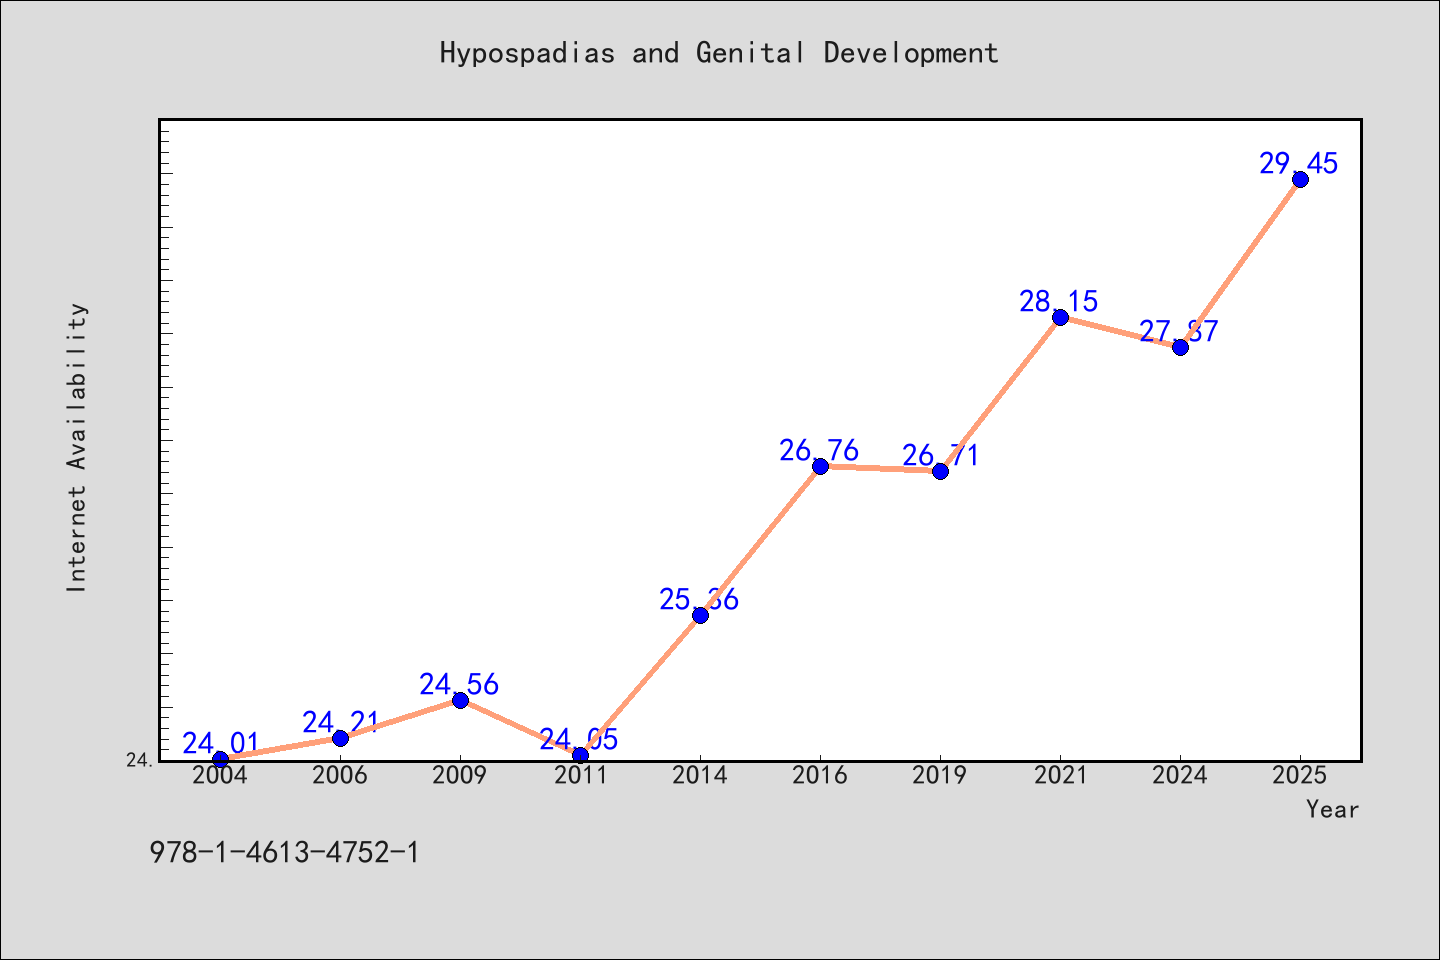
Task: Click the chart title Hypospadias and Genital Development
Action: 719,53
